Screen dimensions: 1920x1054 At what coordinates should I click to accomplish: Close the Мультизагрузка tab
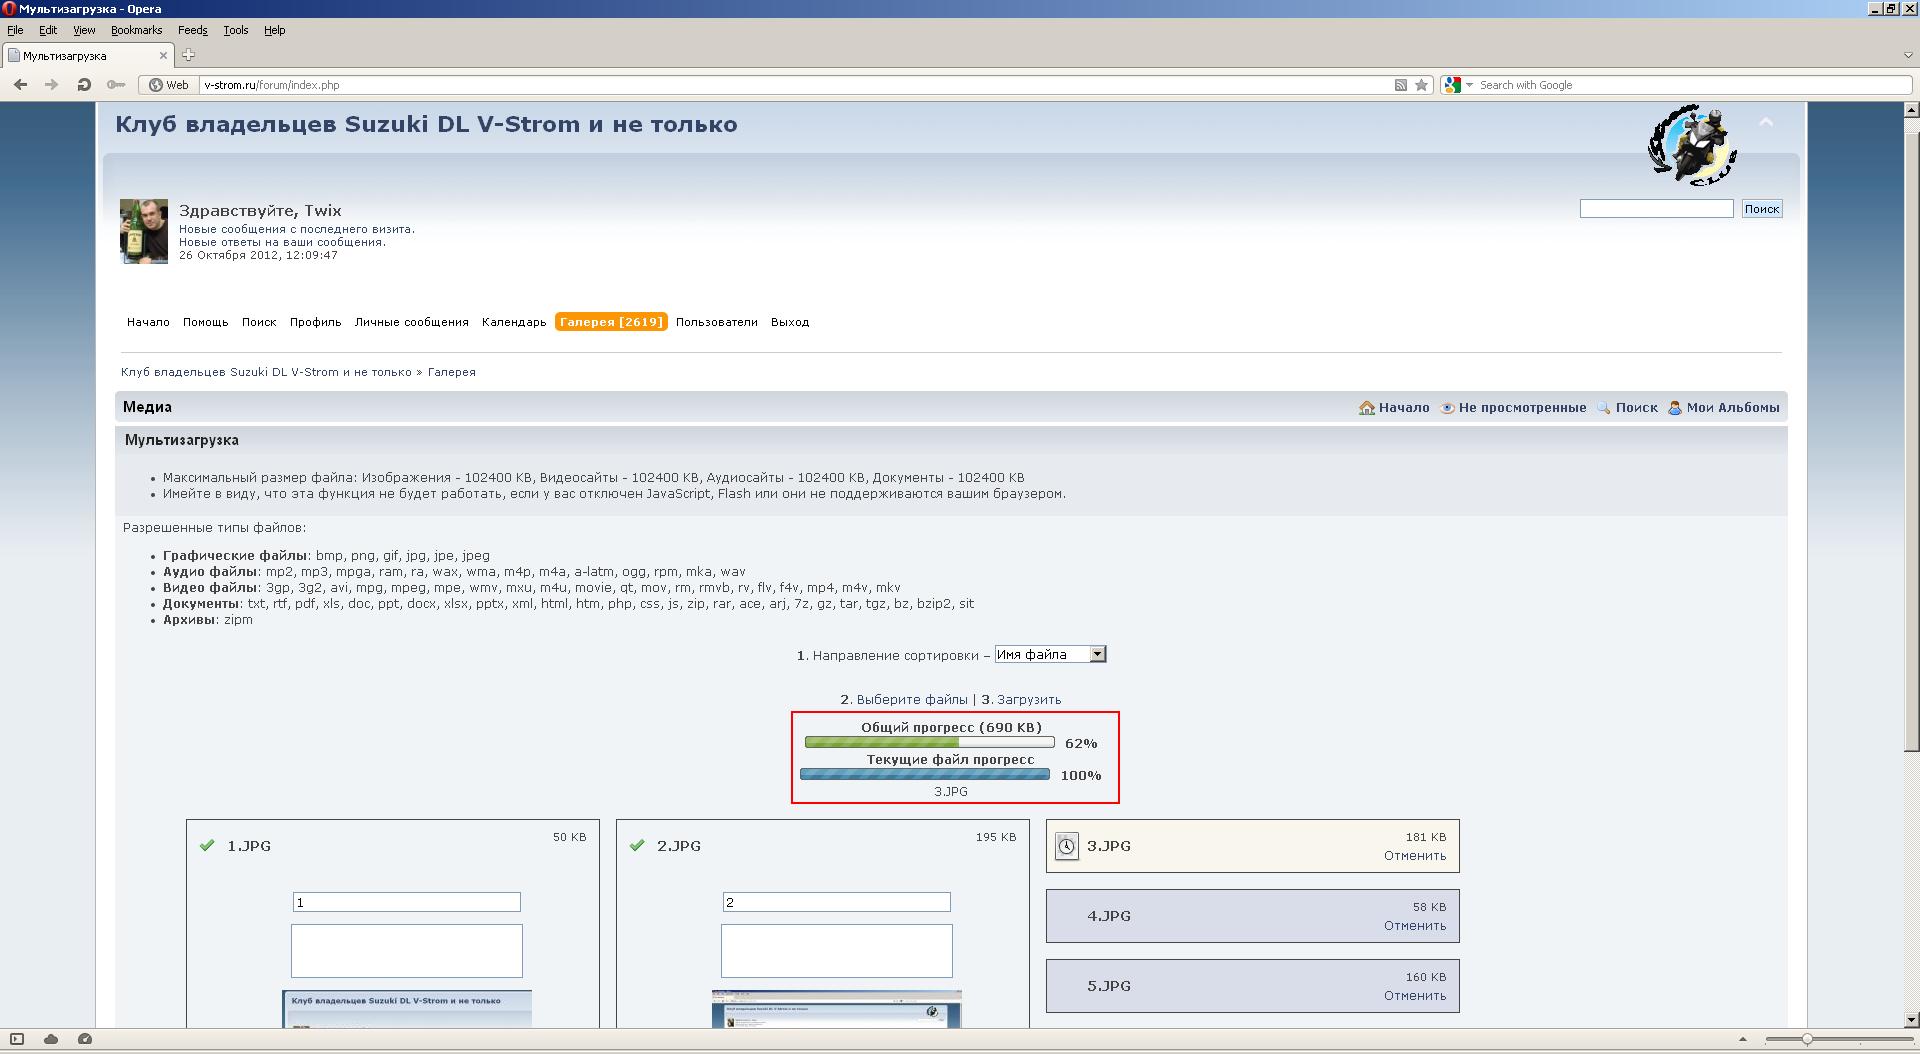(163, 56)
